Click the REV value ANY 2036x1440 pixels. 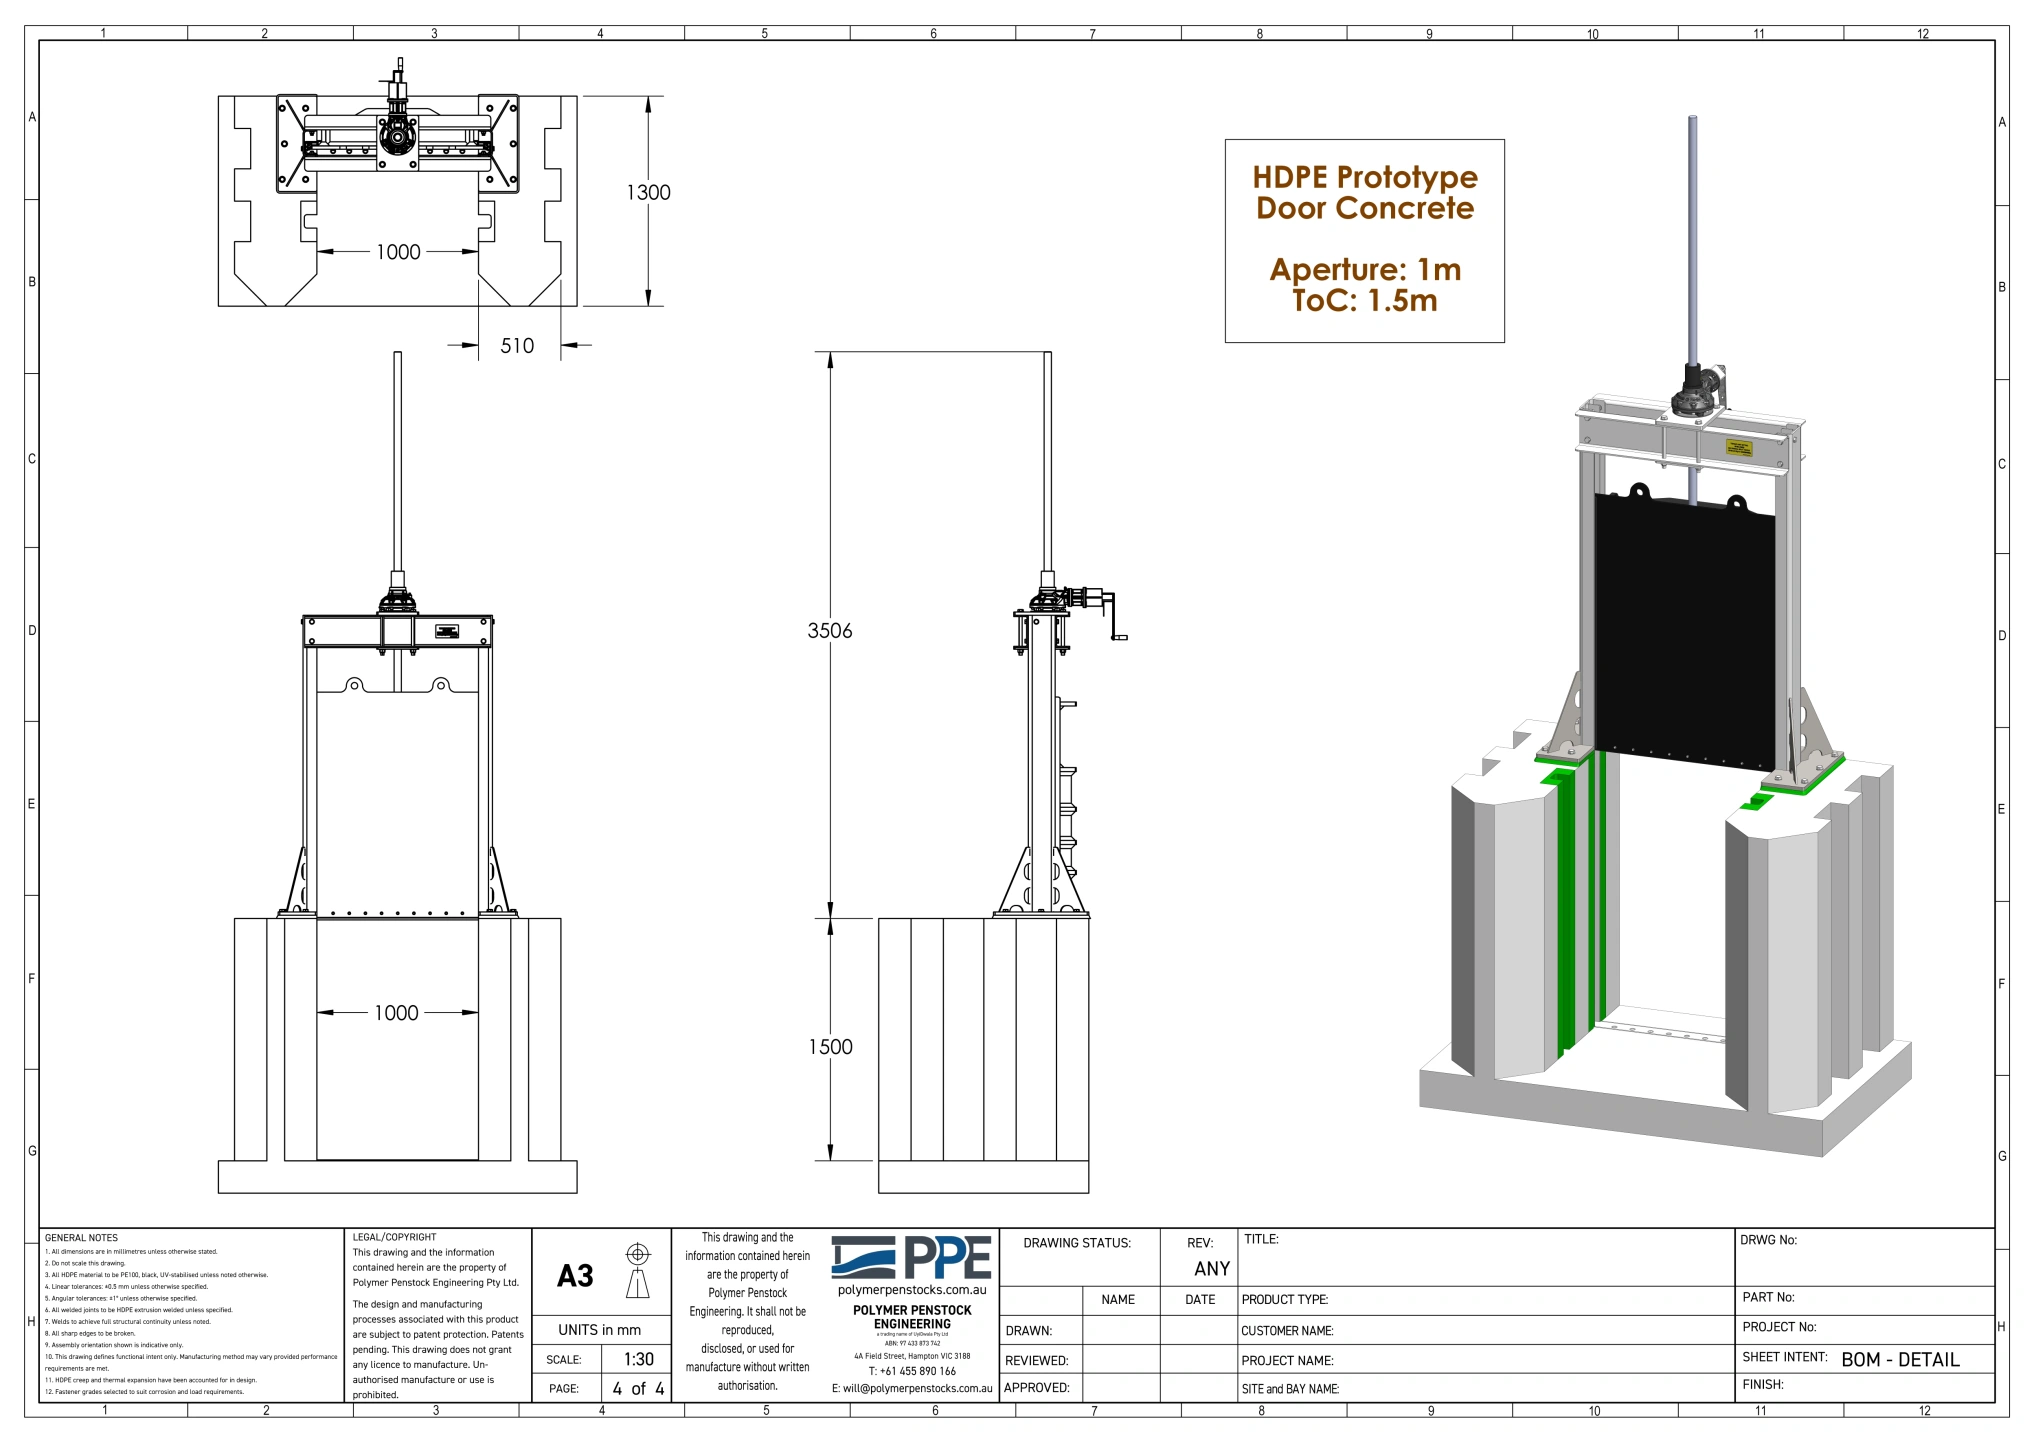(1211, 1269)
